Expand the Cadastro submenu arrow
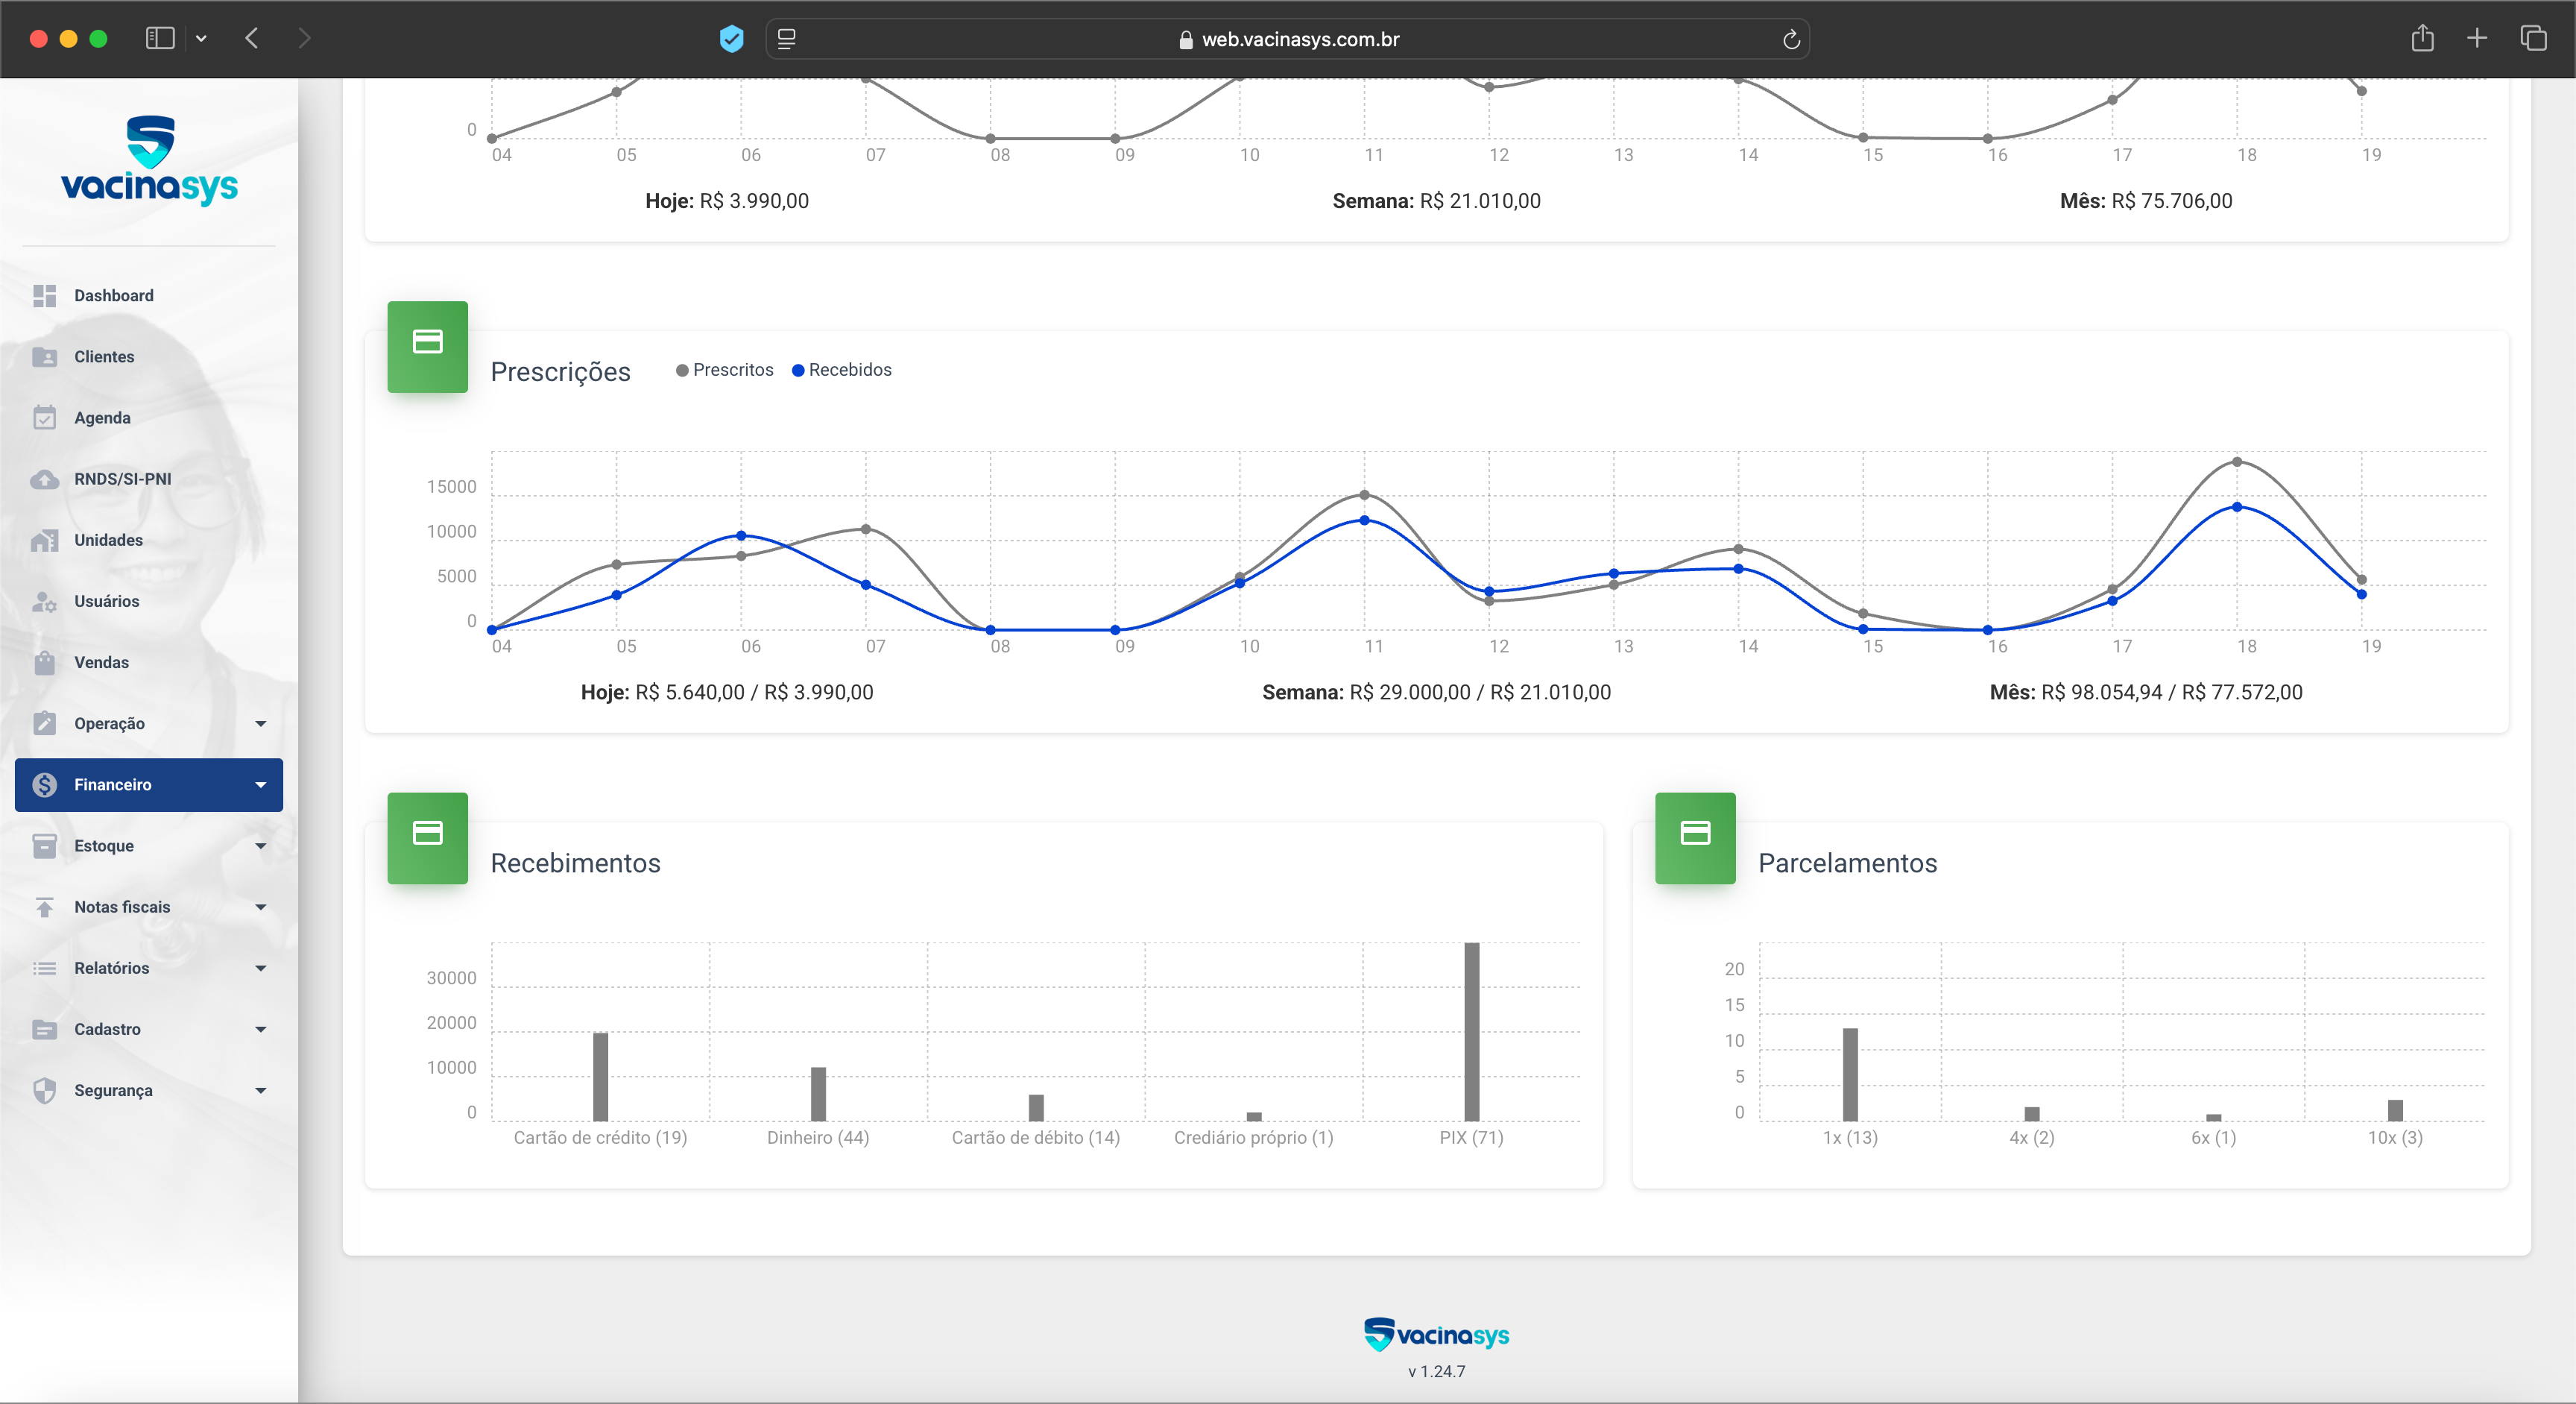Viewport: 2576px width, 1404px height. click(261, 1029)
